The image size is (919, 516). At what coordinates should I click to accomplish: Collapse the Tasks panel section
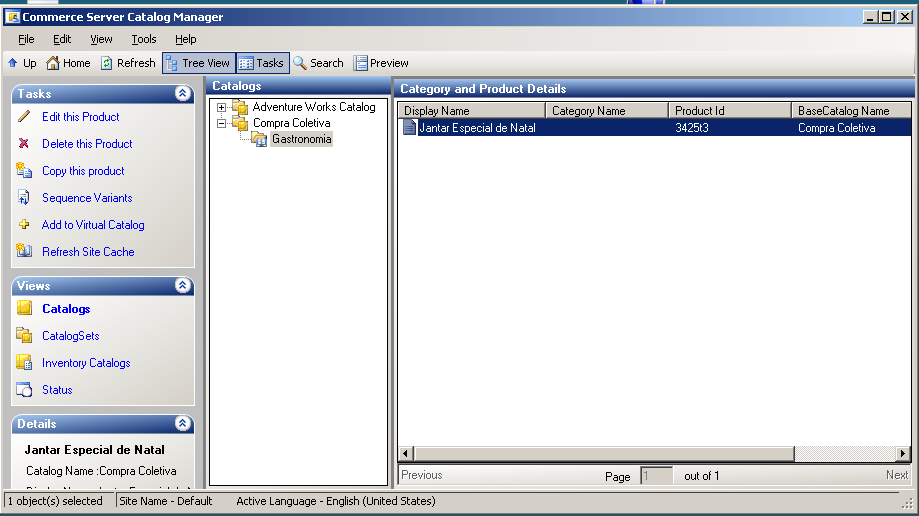point(182,93)
